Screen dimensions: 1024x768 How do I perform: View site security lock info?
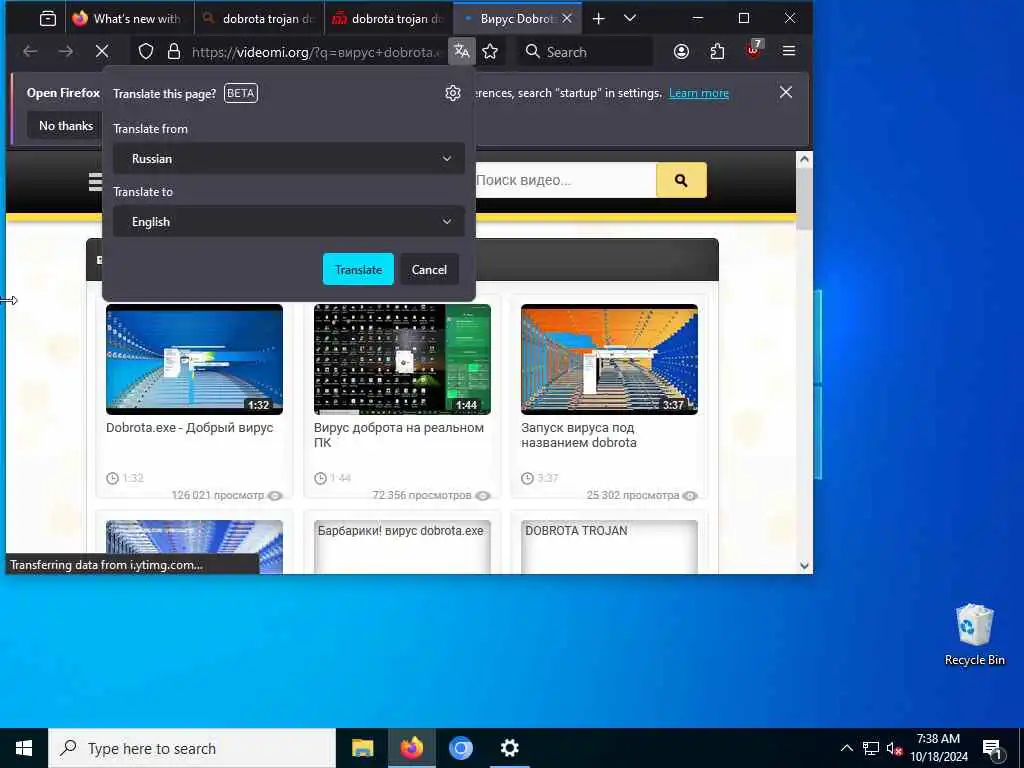(x=174, y=52)
